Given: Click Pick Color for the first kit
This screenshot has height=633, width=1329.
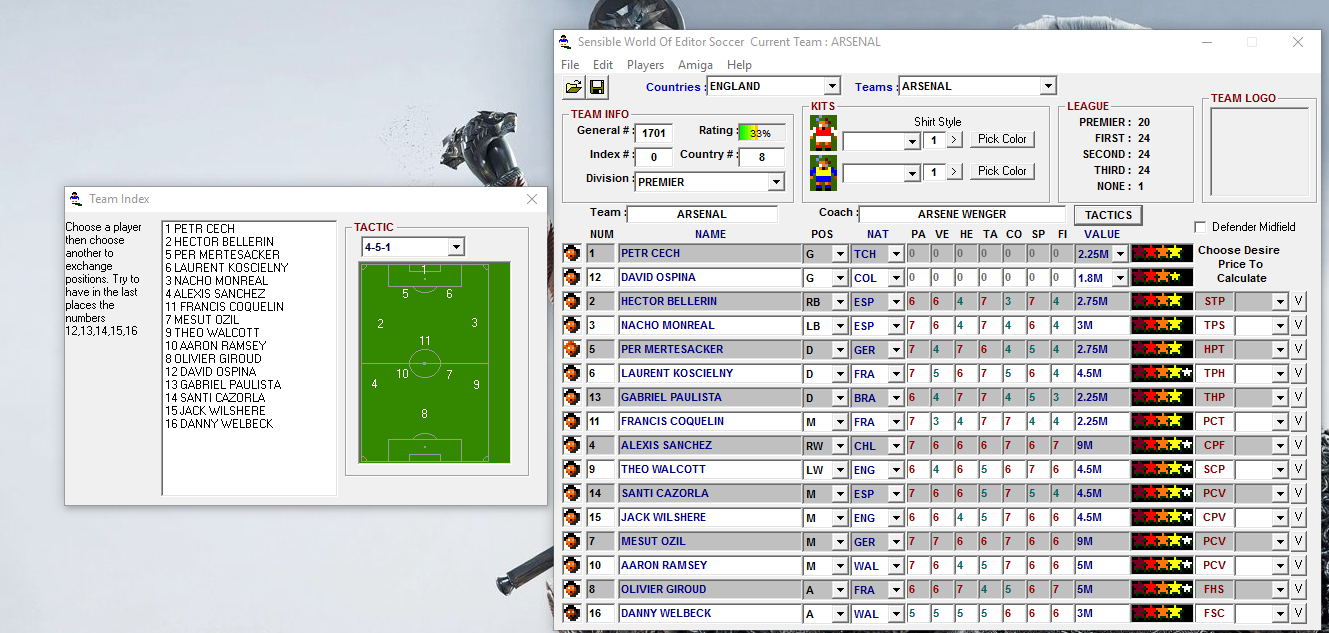Looking at the screenshot, I should click(x=1001, y=139).
